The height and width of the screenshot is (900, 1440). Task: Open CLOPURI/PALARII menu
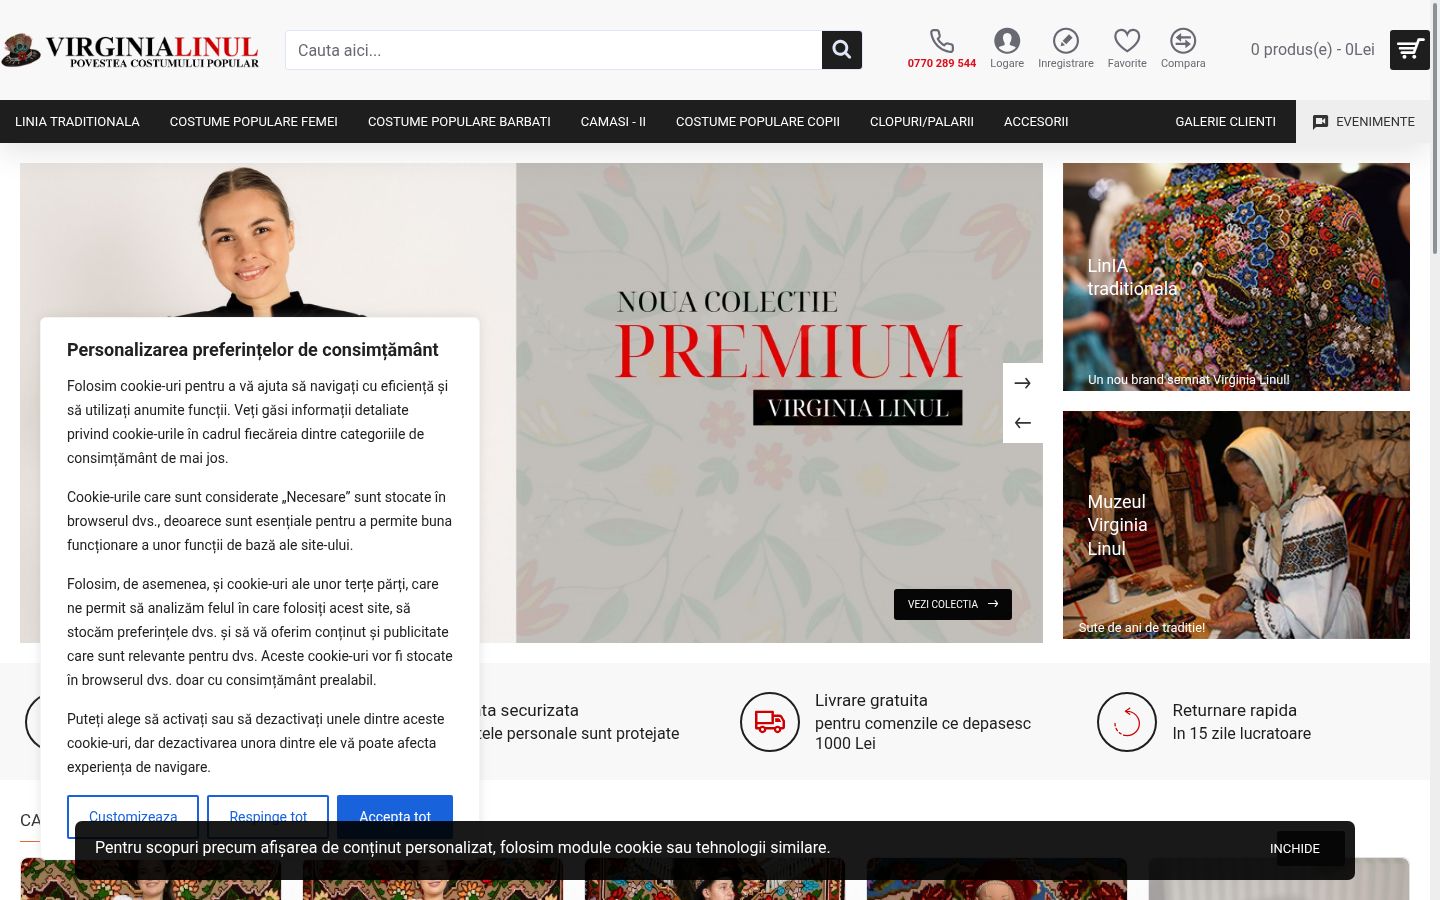pos(922,122)
